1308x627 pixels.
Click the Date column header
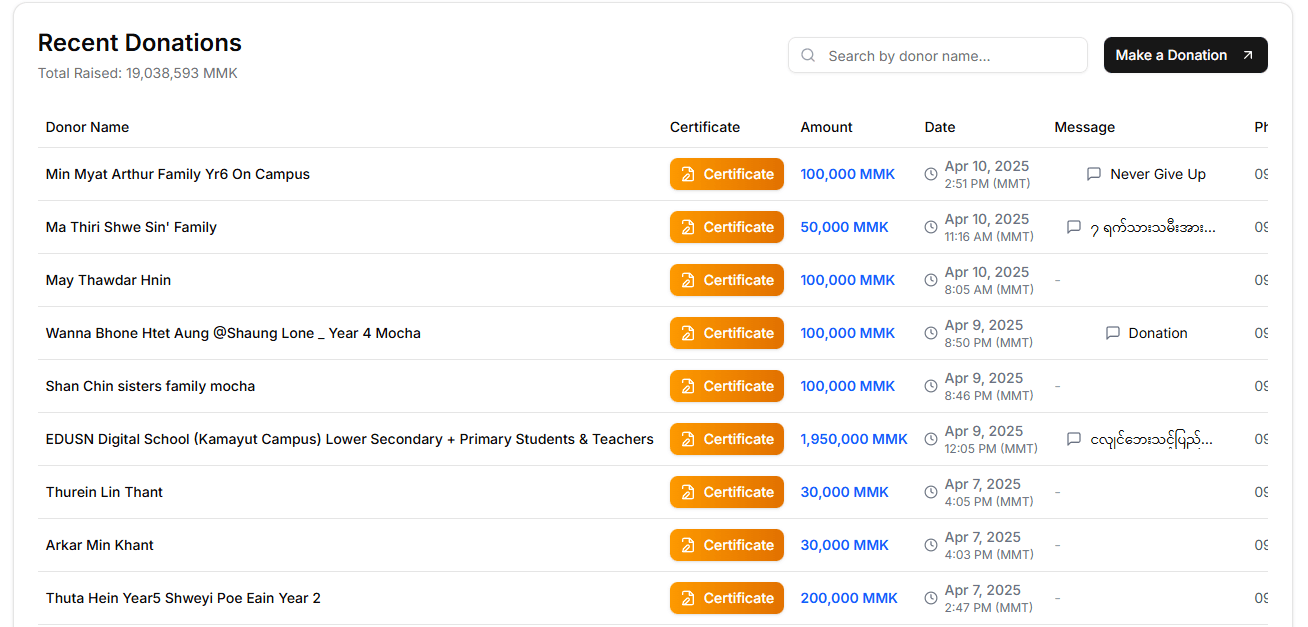point(940,127)
